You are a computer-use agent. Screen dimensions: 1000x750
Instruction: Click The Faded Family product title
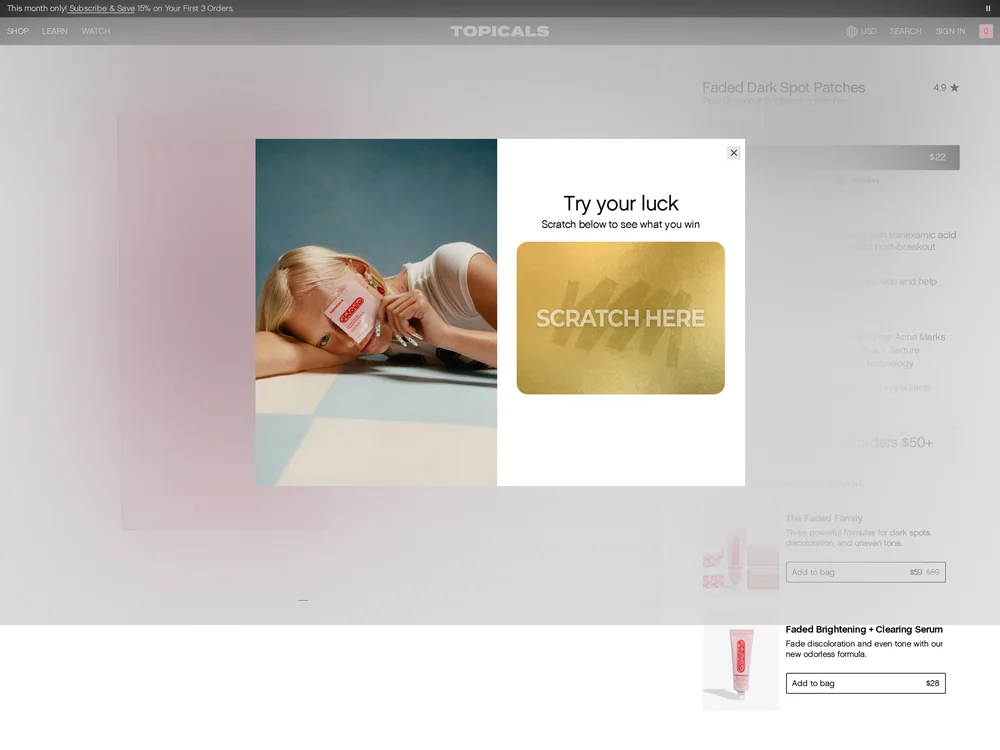tap(824, 518)
